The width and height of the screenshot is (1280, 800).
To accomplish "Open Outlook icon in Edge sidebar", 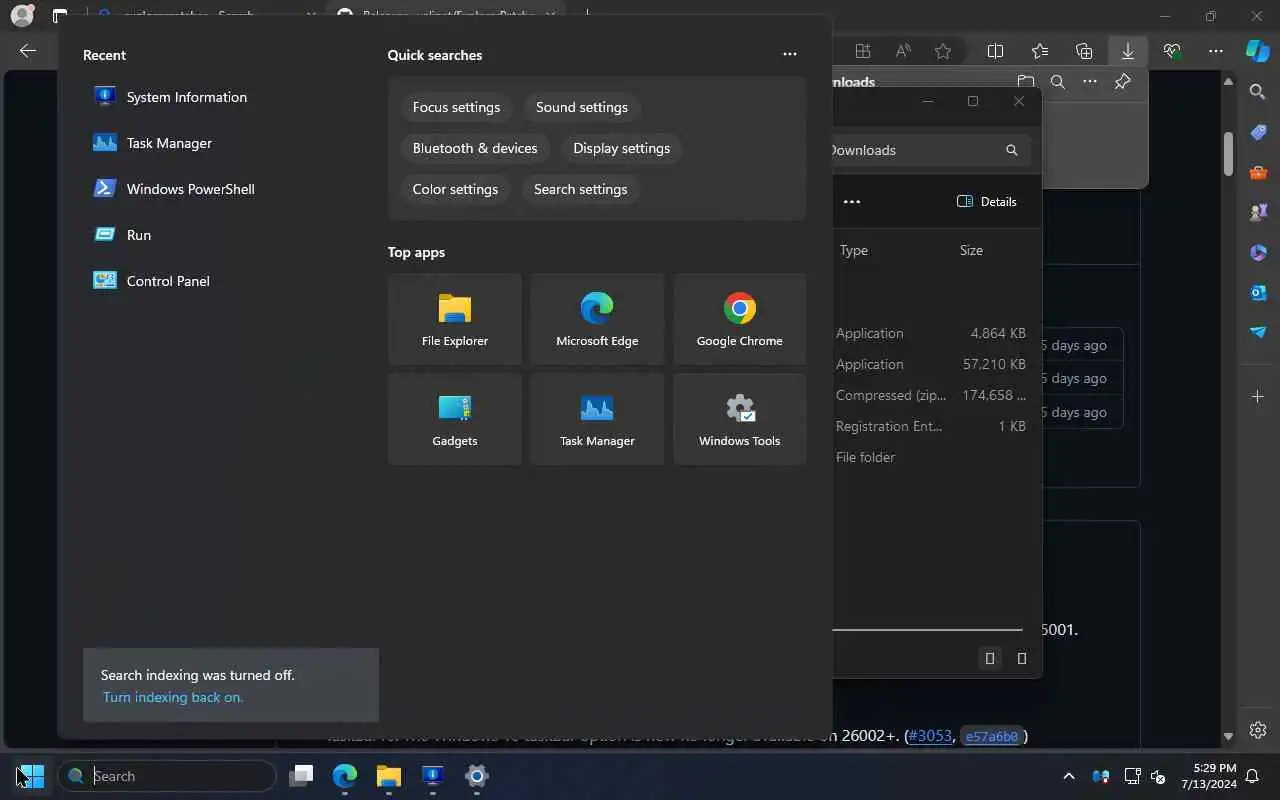I will coord(1258,291).
